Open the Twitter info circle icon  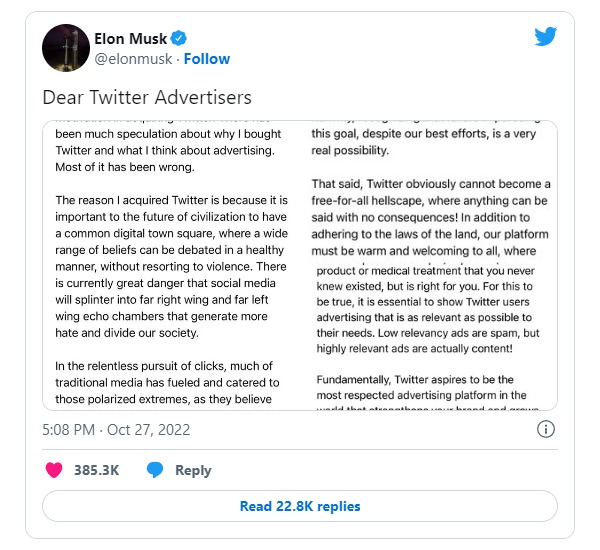[x=546, y=429]
